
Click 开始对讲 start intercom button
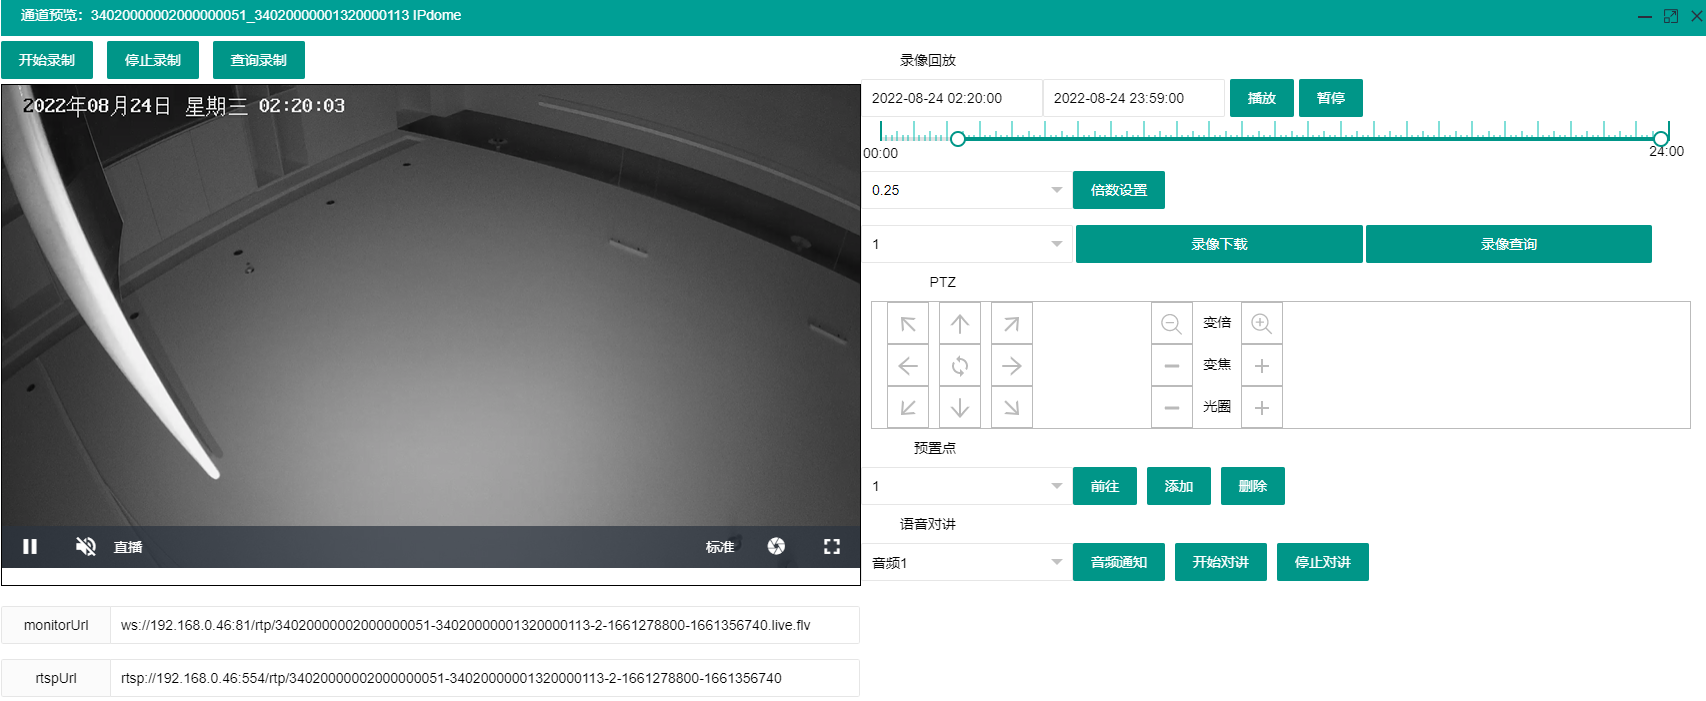1221,562
